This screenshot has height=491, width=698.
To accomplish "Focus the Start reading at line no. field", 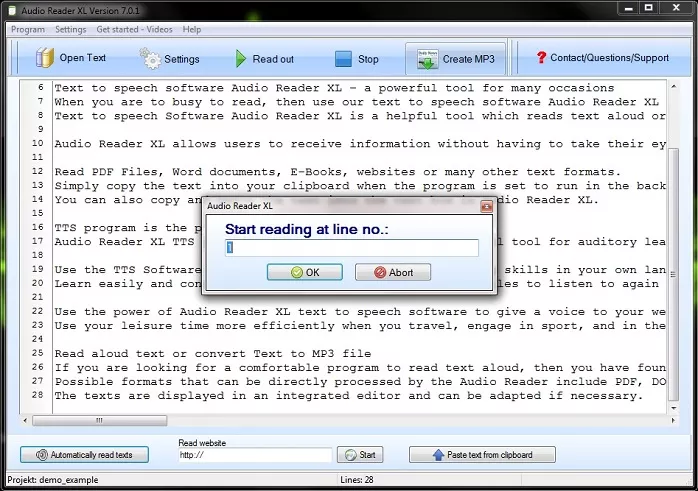I will coord(351,248).
